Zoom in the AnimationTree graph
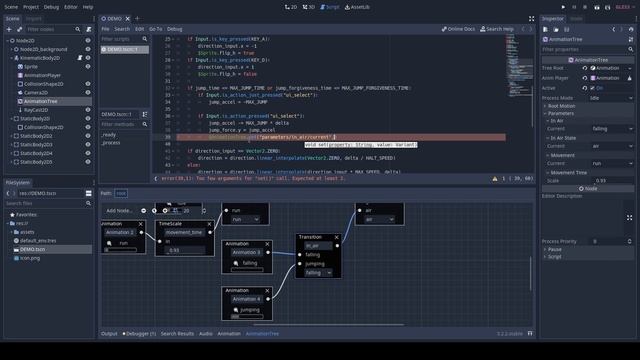Screen dimensions: 640x360 tap(165, 211)
